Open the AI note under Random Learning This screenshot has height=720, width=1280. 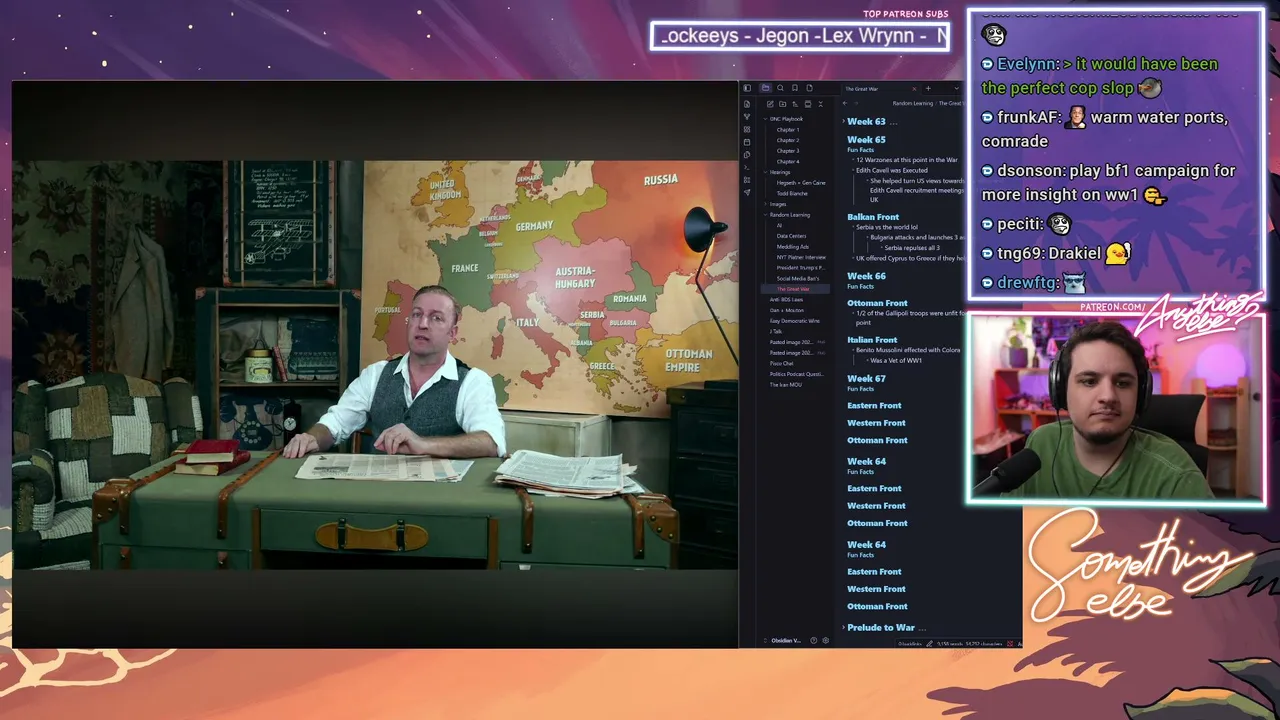(x=780, y=225)
